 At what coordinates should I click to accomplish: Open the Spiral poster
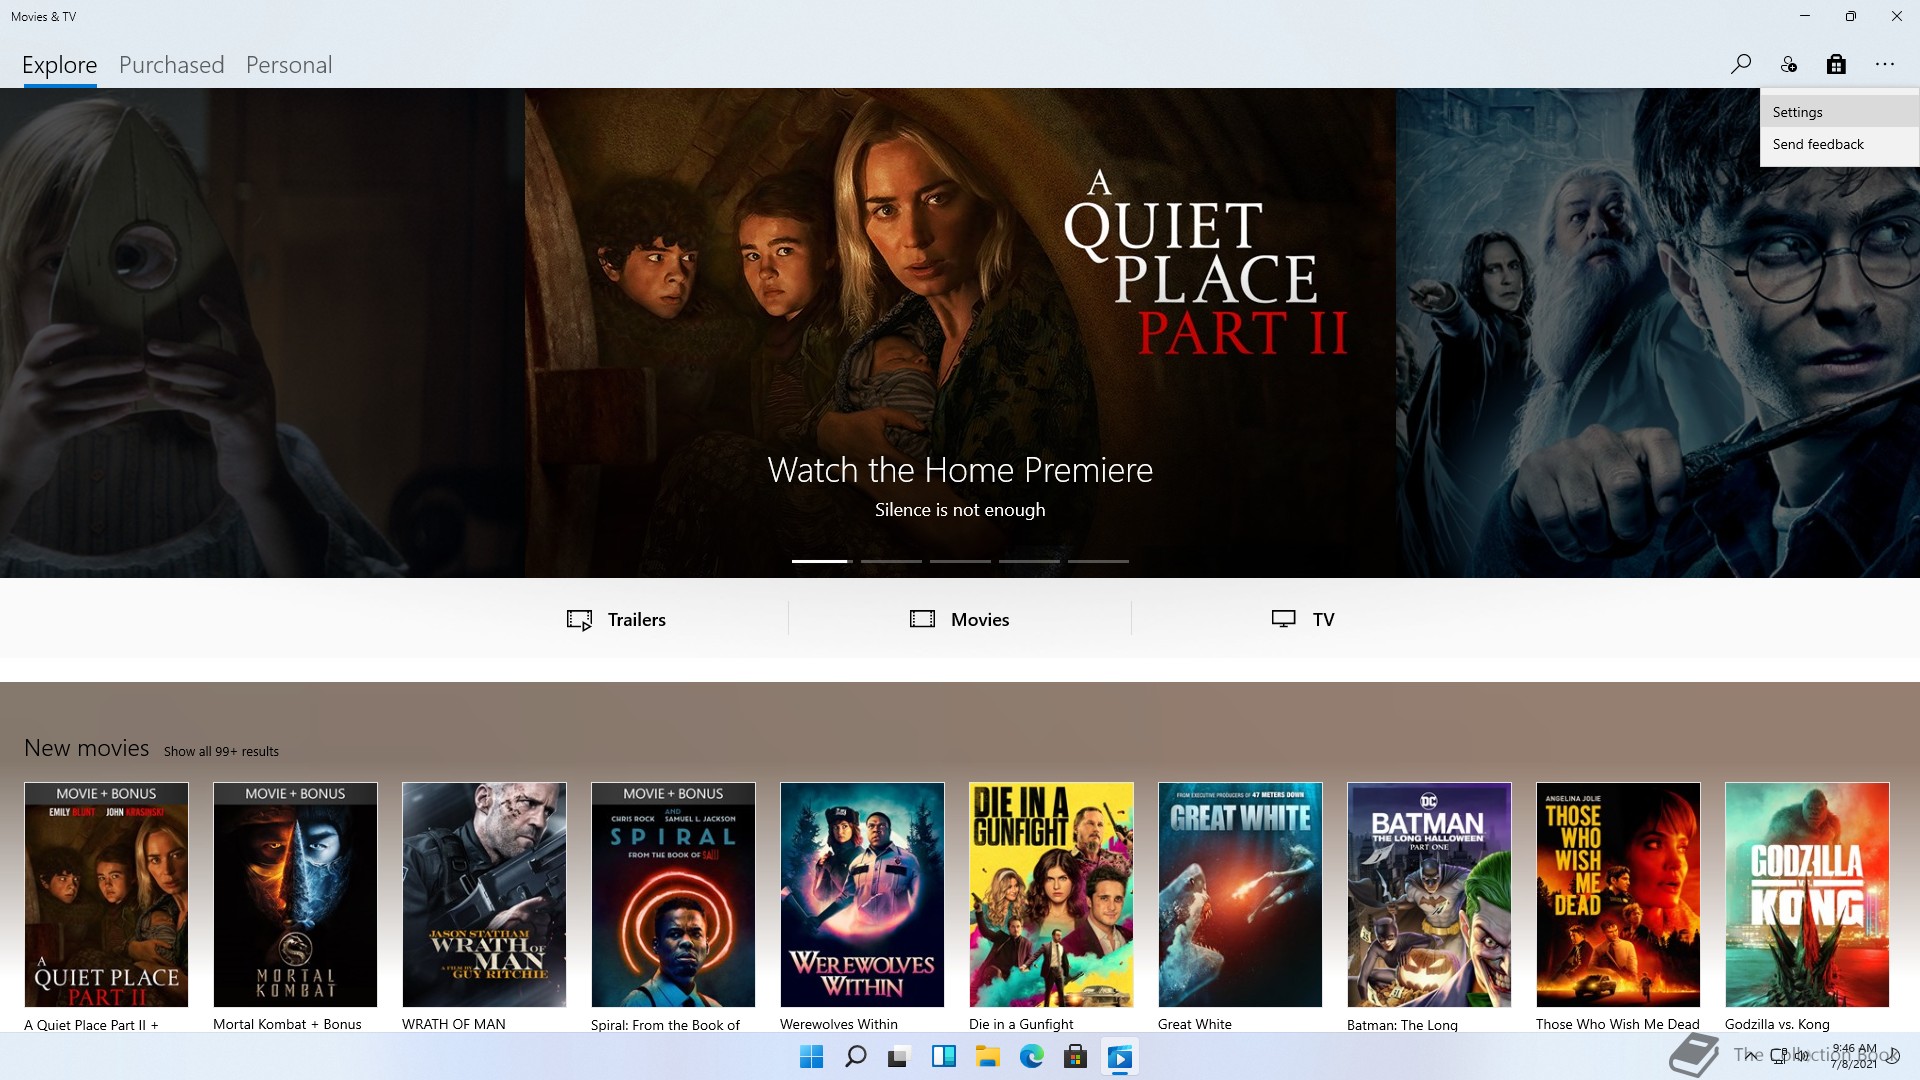pyautogui.click(x=673, y=895)
